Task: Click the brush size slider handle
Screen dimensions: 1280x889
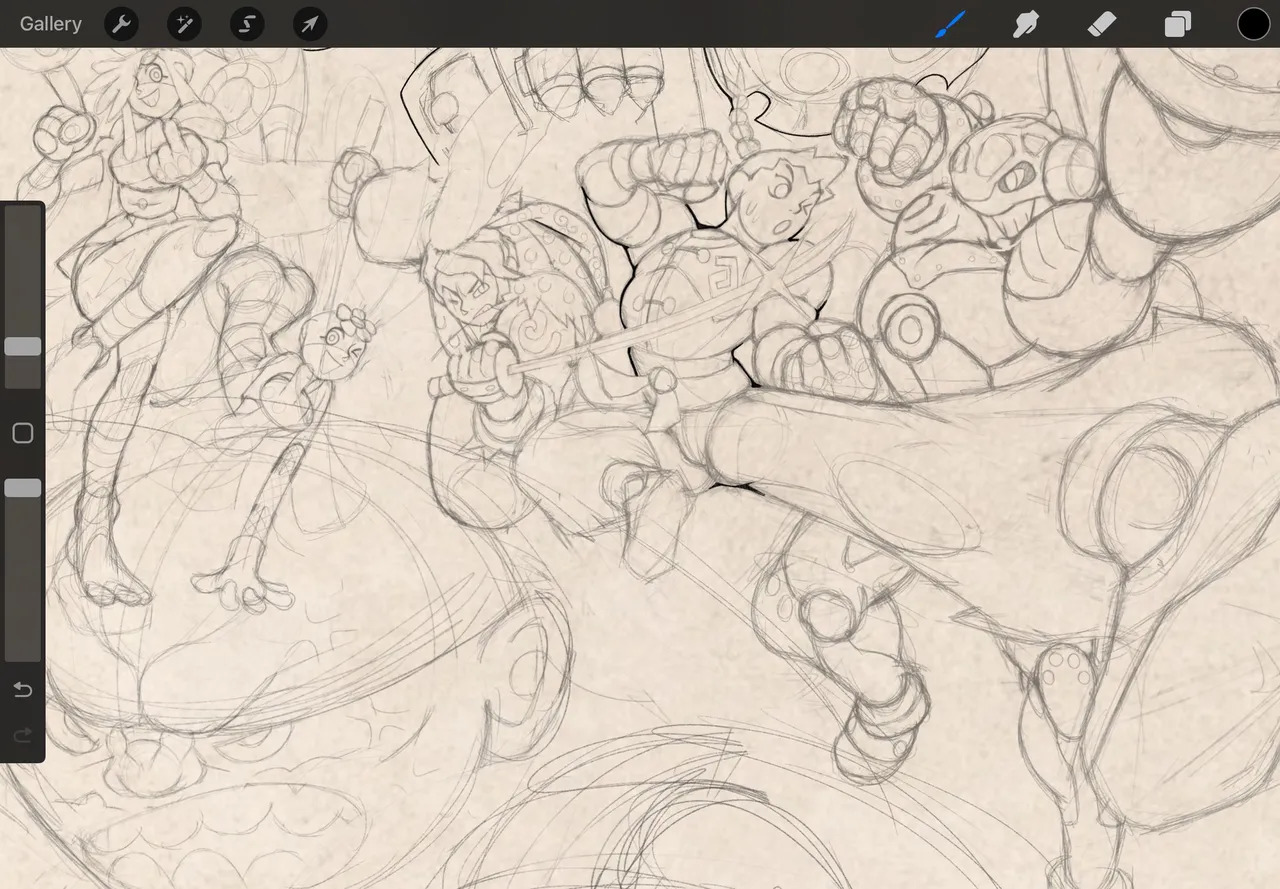Action: pos(22,347)
